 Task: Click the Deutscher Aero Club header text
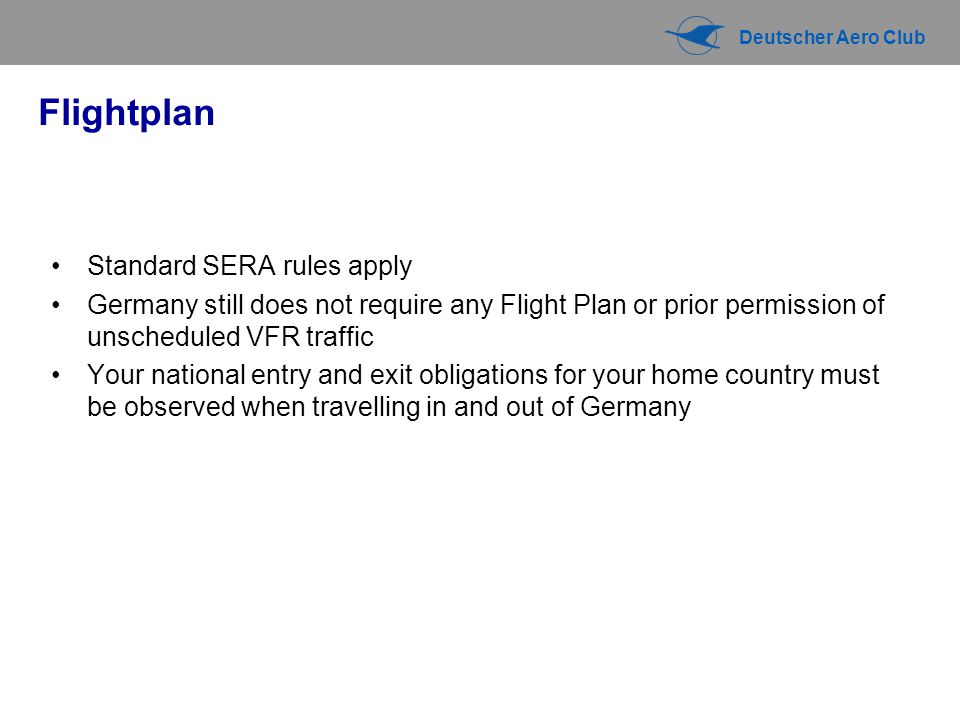(832, 37)
